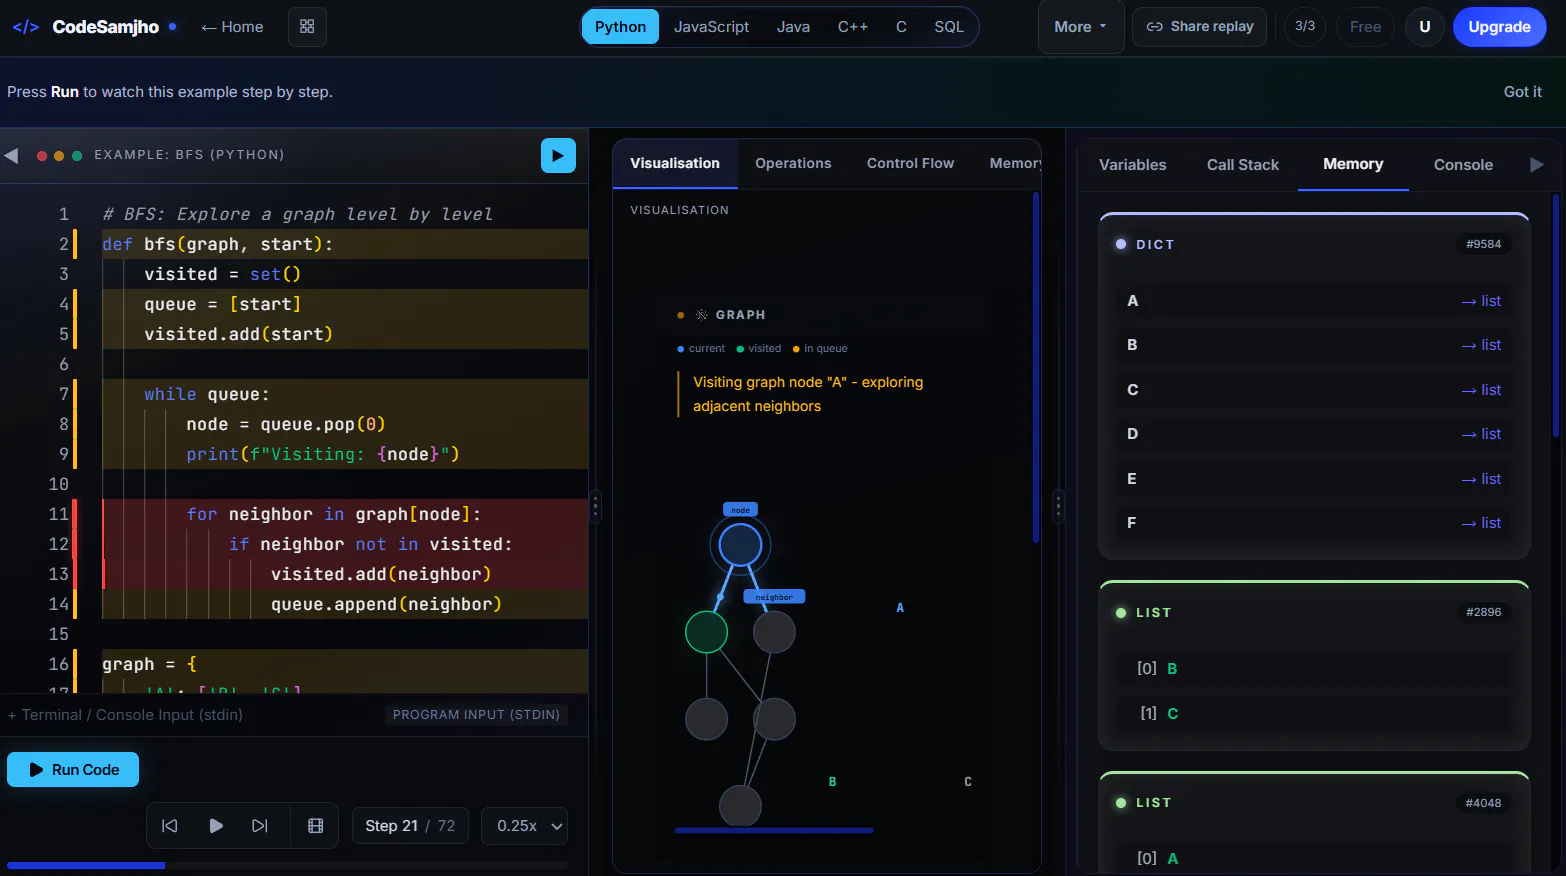Click the Free plan badge
The width and height of the screenshot is (1566, 876).
1365,27
